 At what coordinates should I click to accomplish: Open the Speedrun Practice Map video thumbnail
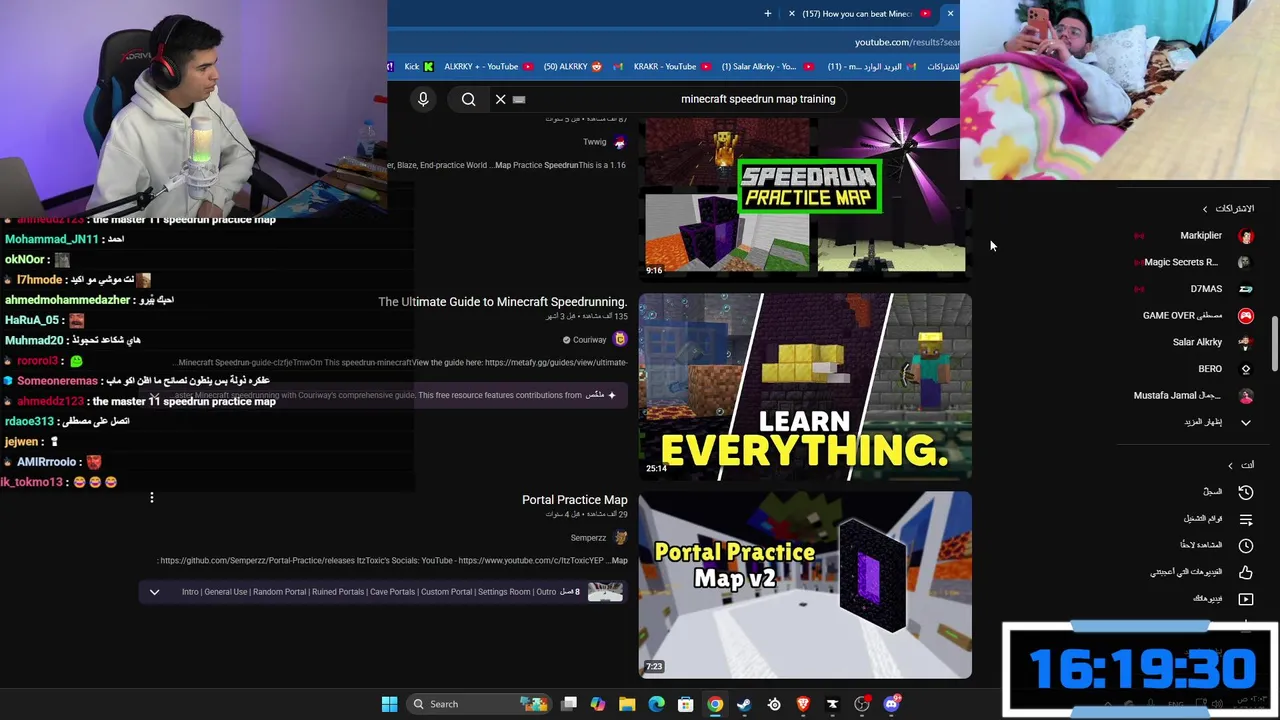click(x=805, y=196)
